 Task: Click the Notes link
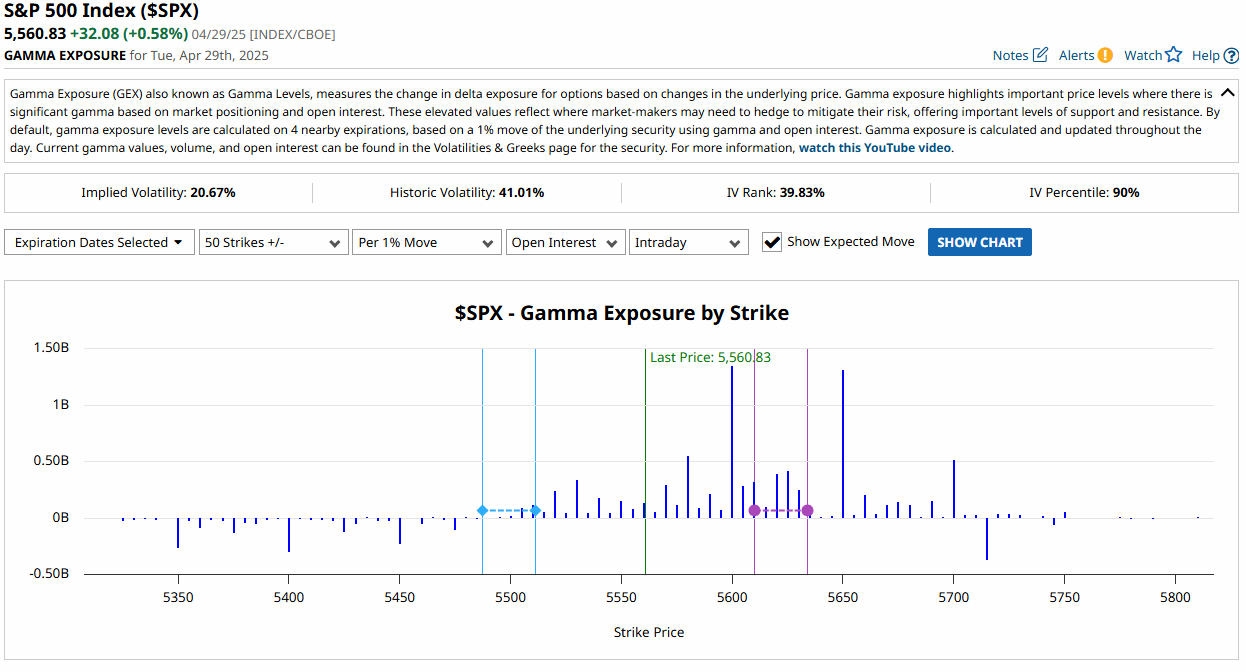tap(1011, 55)
